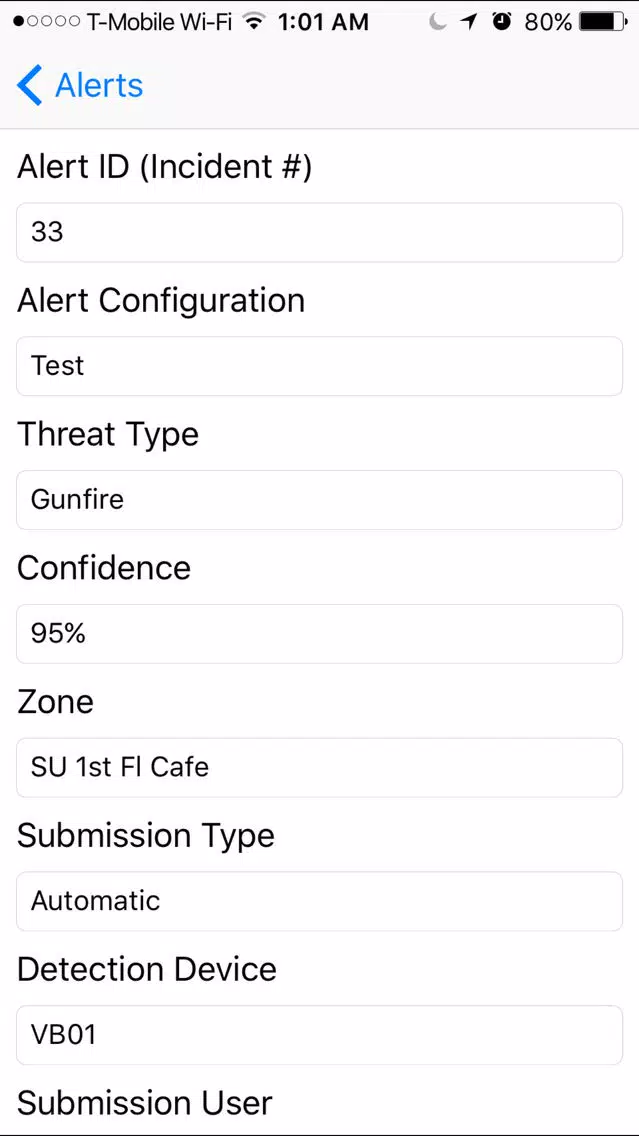Viewport: 639px width, 1136px height.
Task: Select the Detection Device field VB01
Action: coord(320,1035)
